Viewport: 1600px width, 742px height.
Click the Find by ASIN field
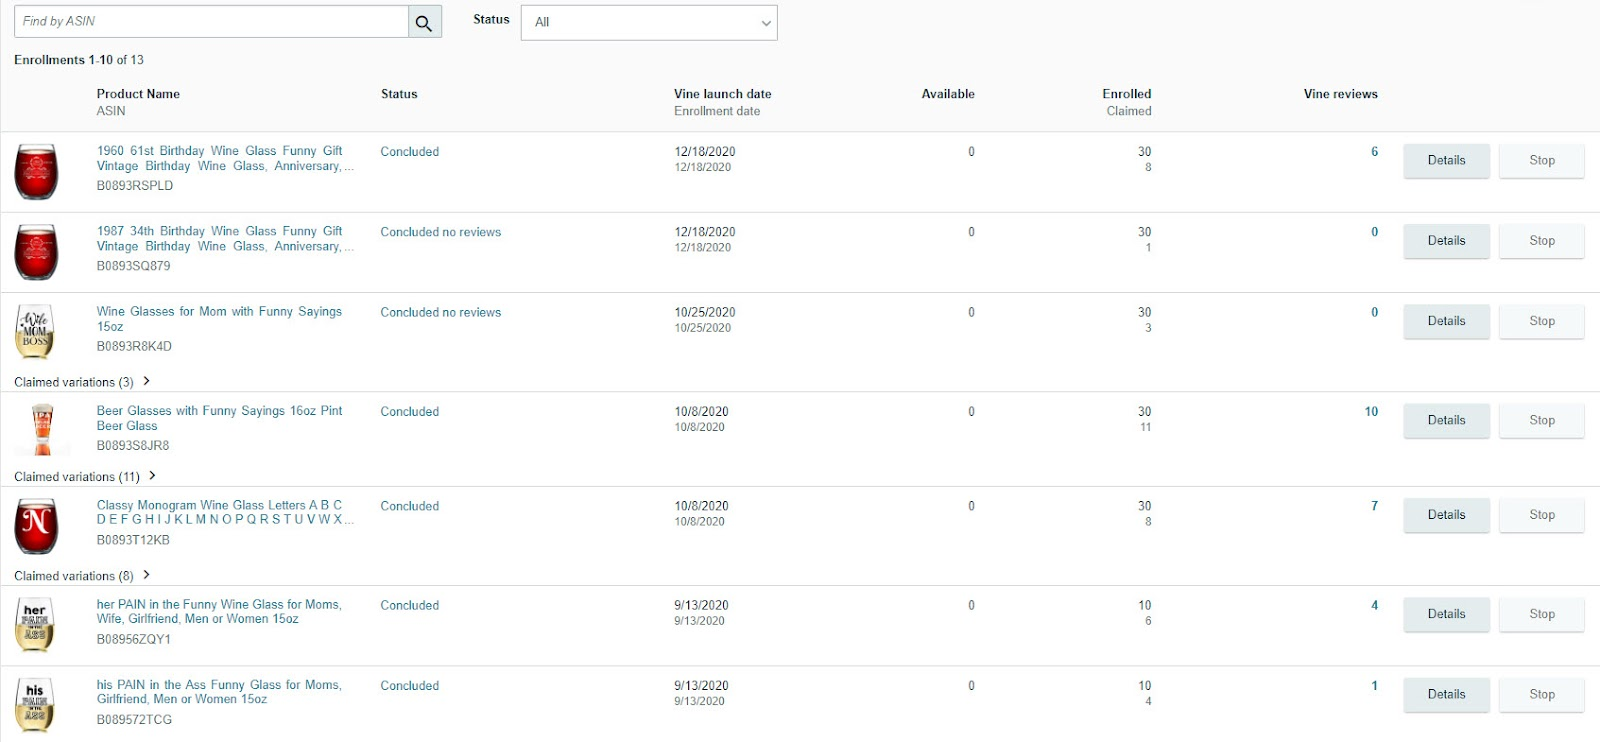tap(211, 21)
